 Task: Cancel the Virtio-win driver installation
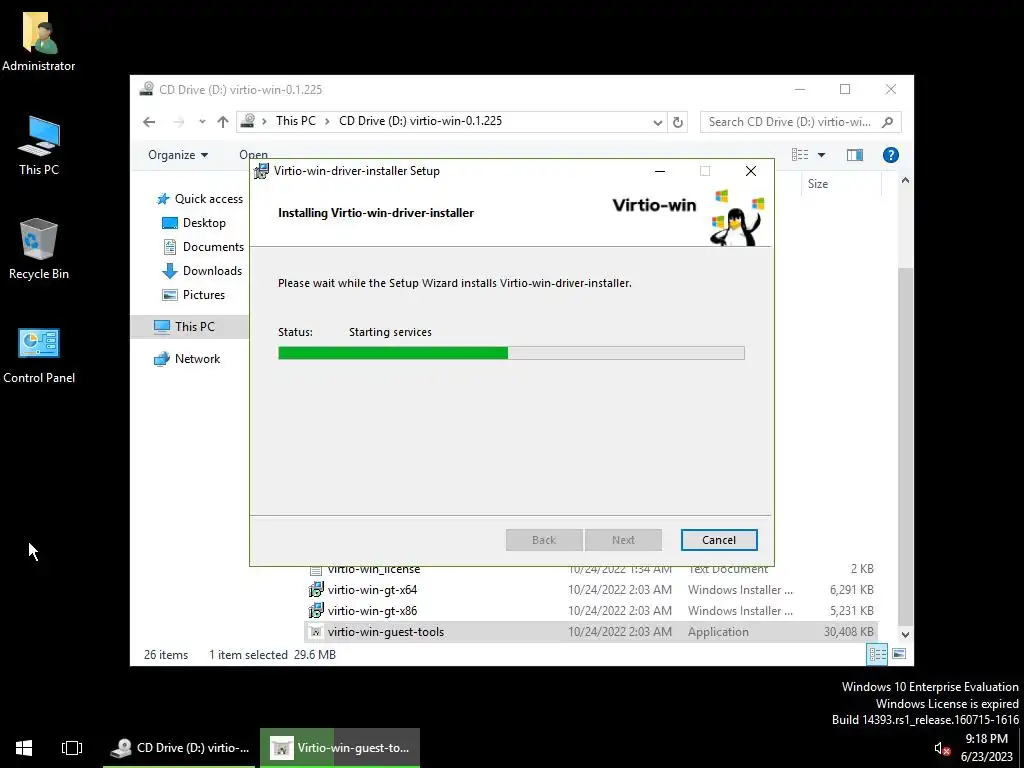[719, 540]
